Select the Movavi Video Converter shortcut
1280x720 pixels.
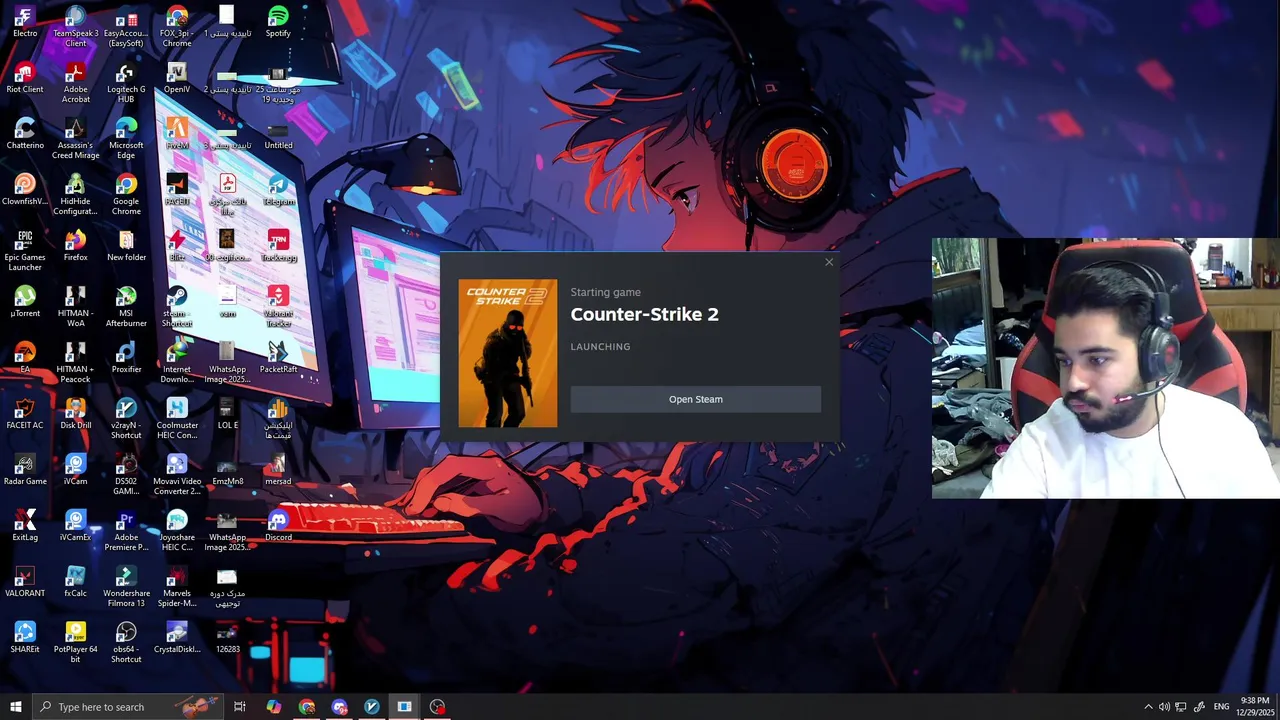pos(176,475)
